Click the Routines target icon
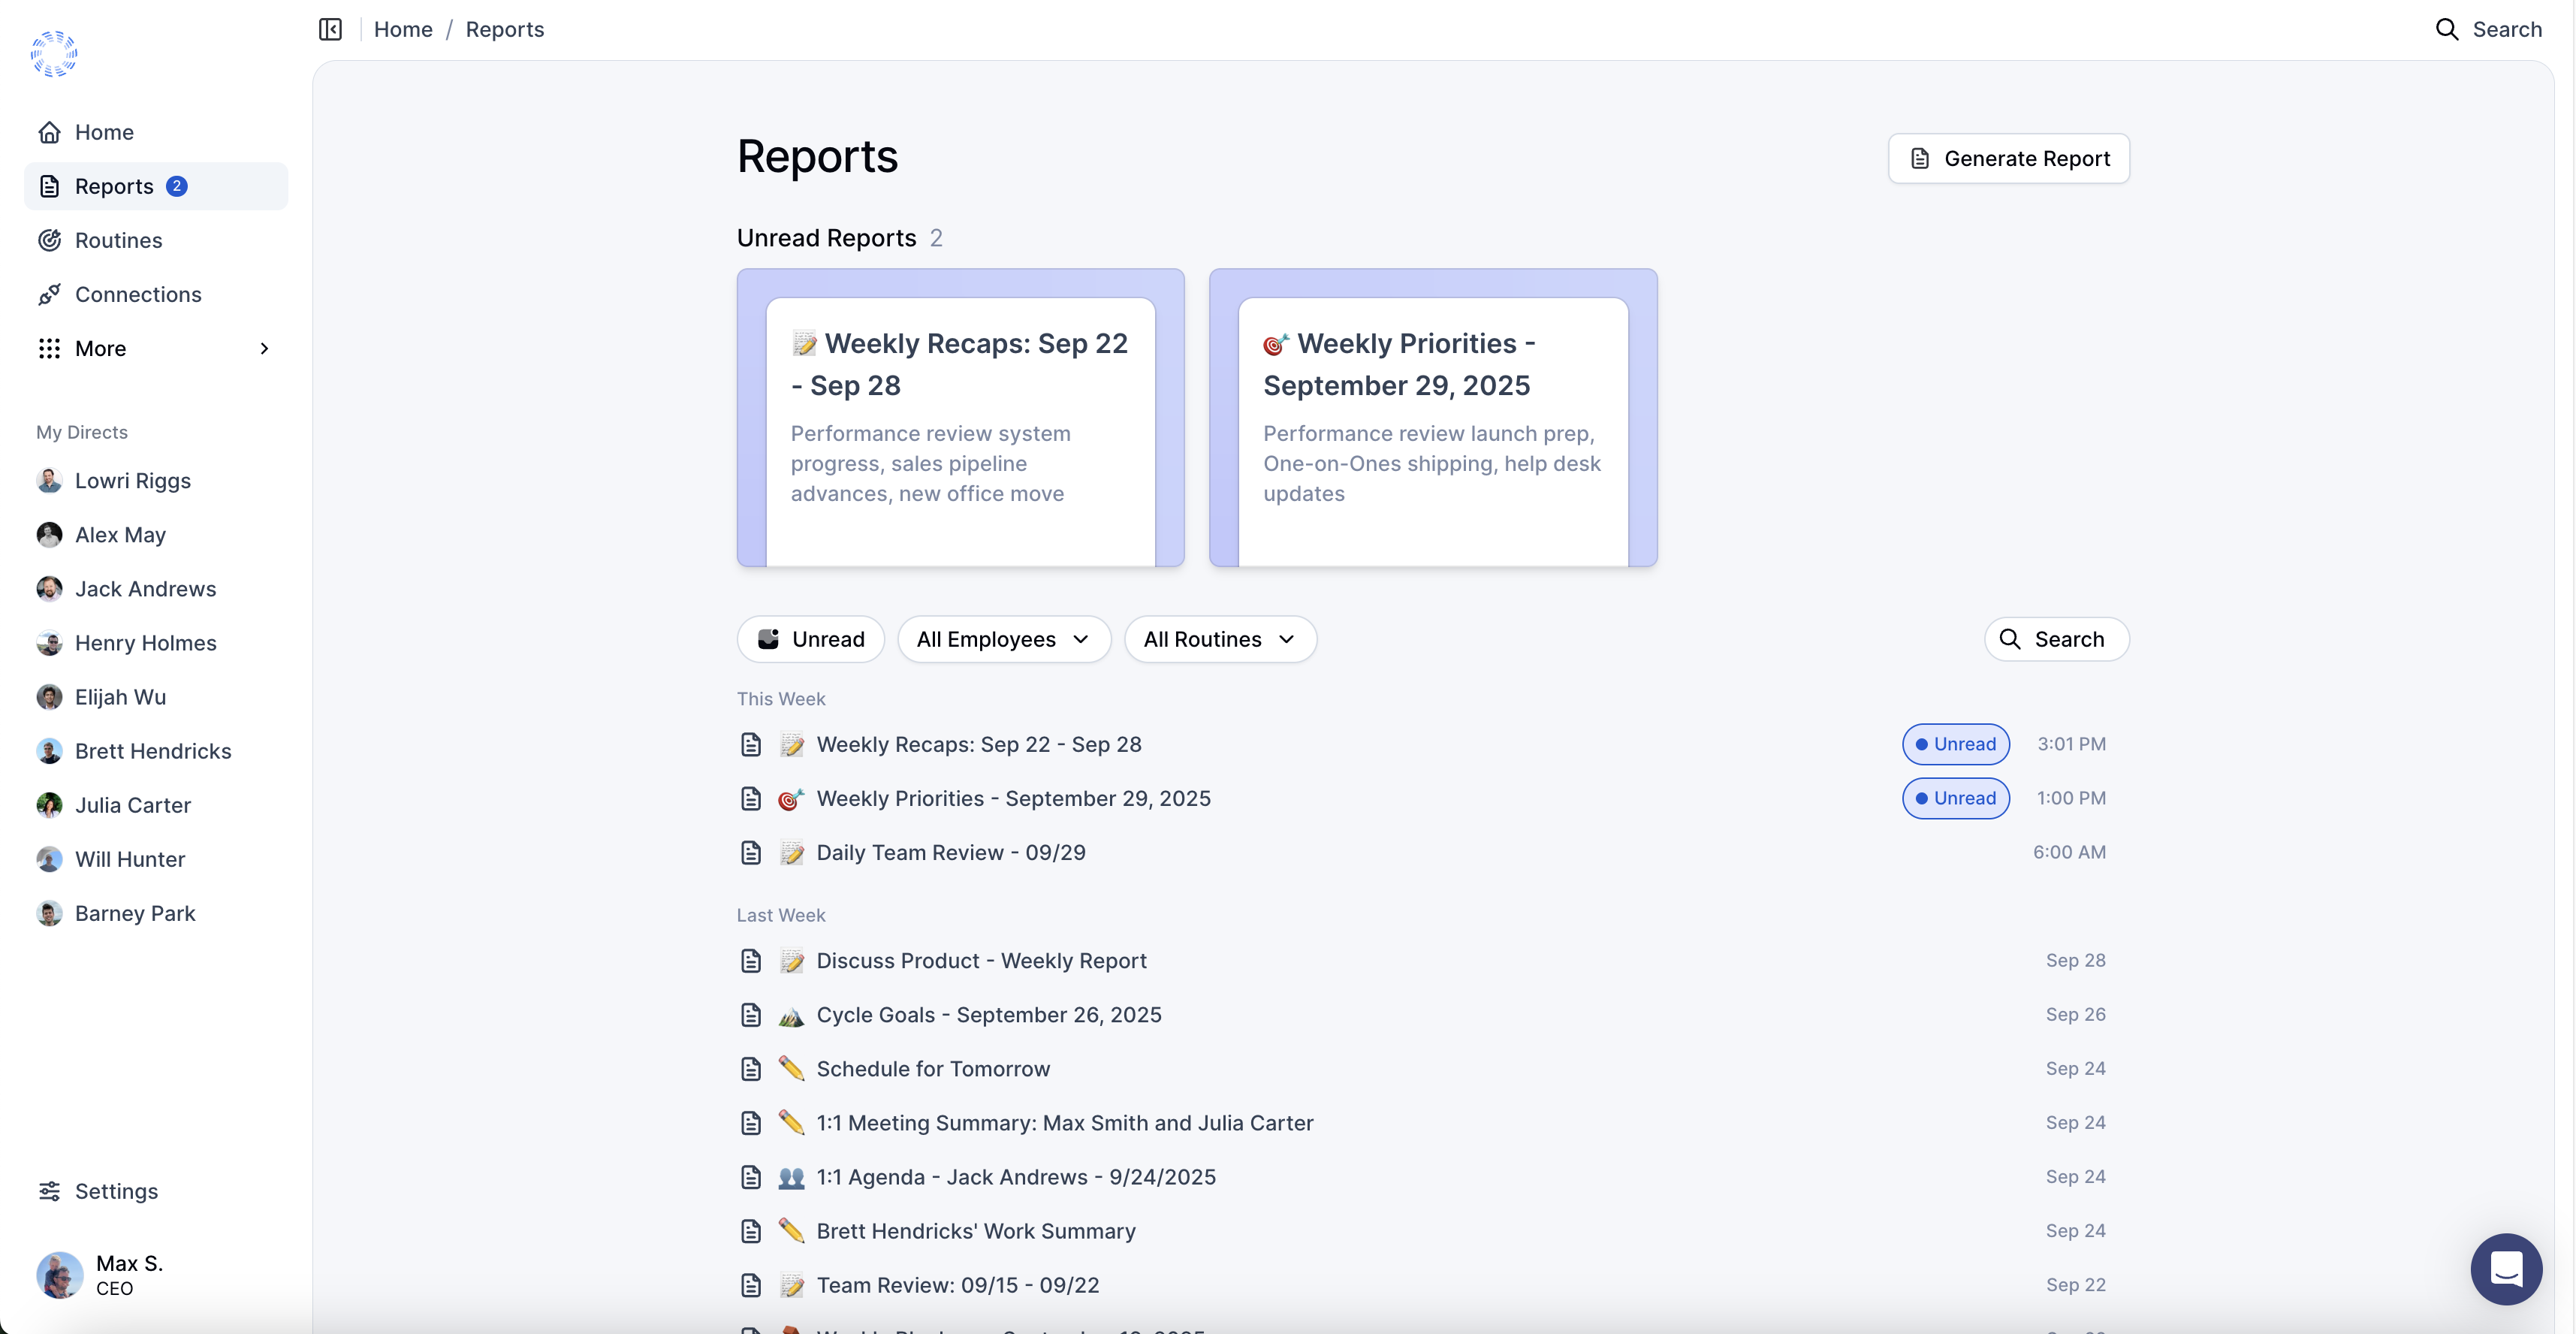 pyautogui.click(x=49, y=240)
